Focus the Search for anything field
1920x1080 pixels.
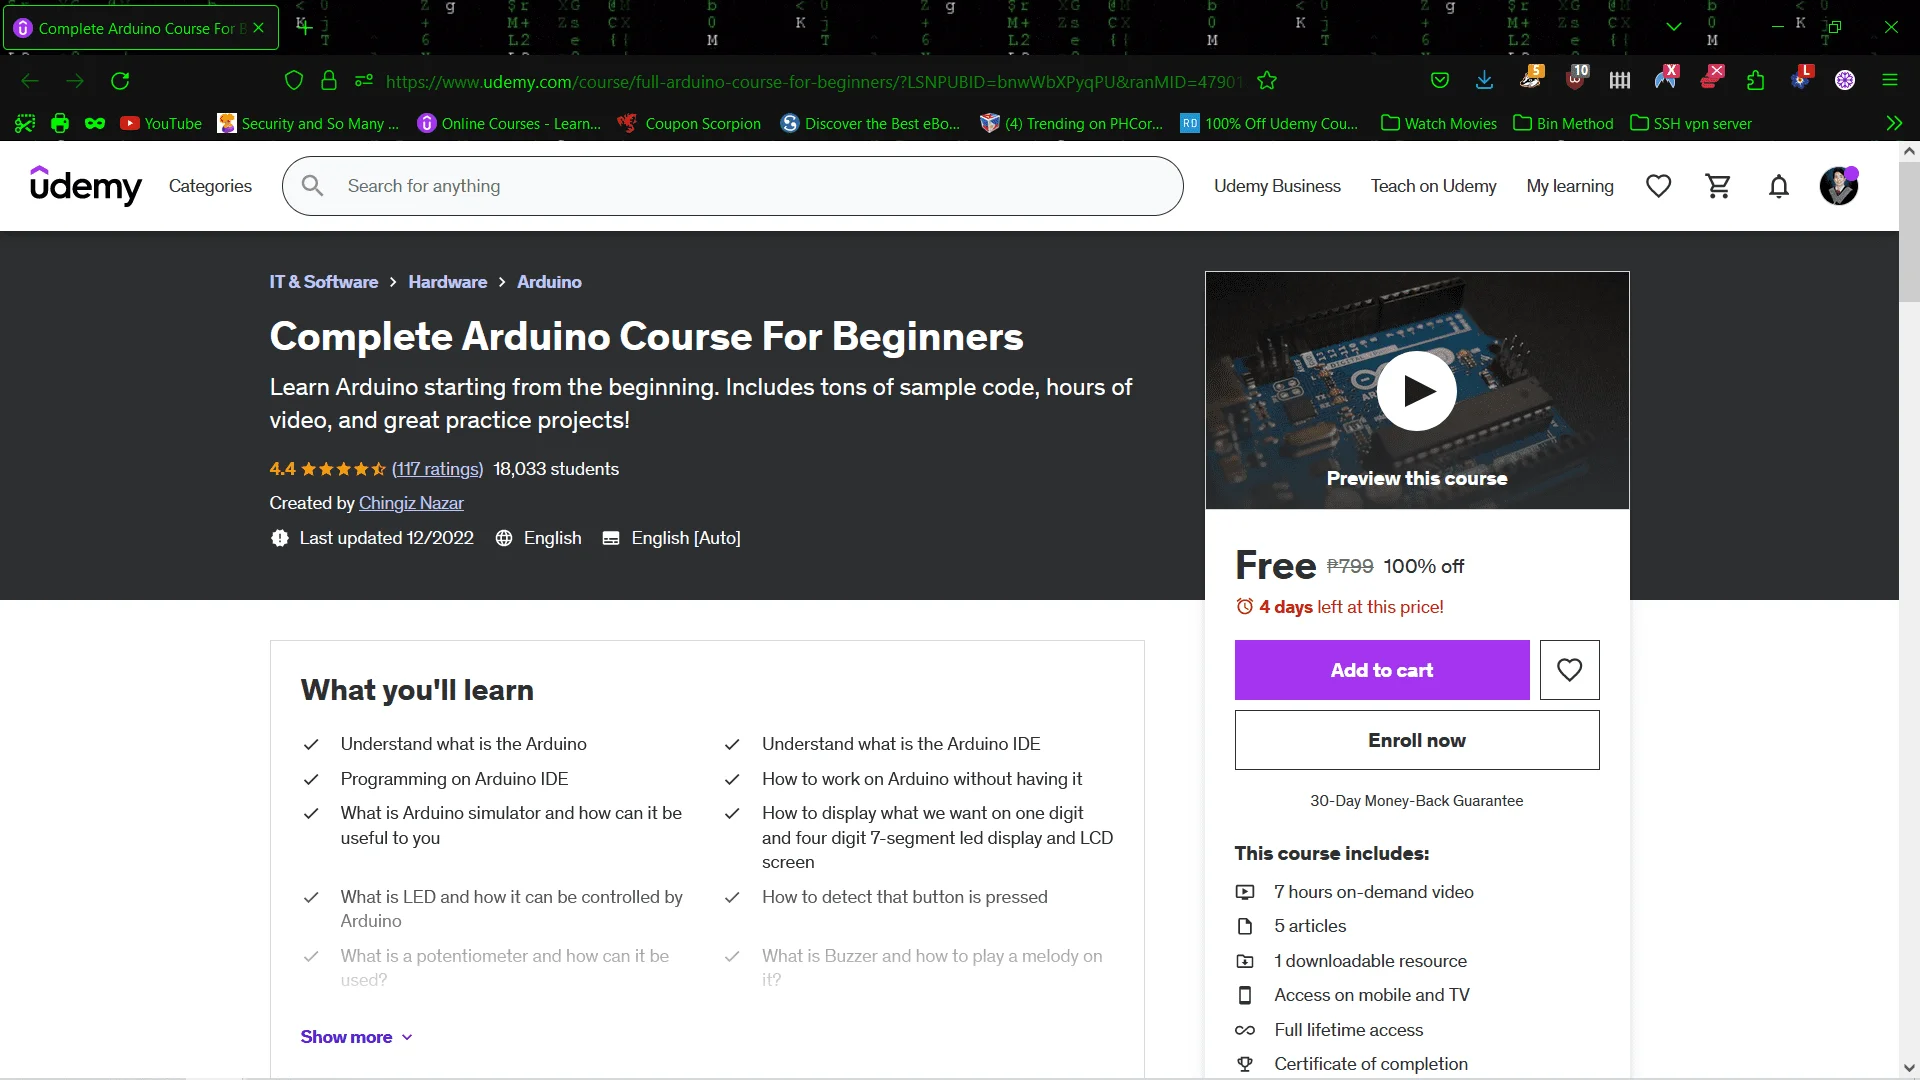732,186
